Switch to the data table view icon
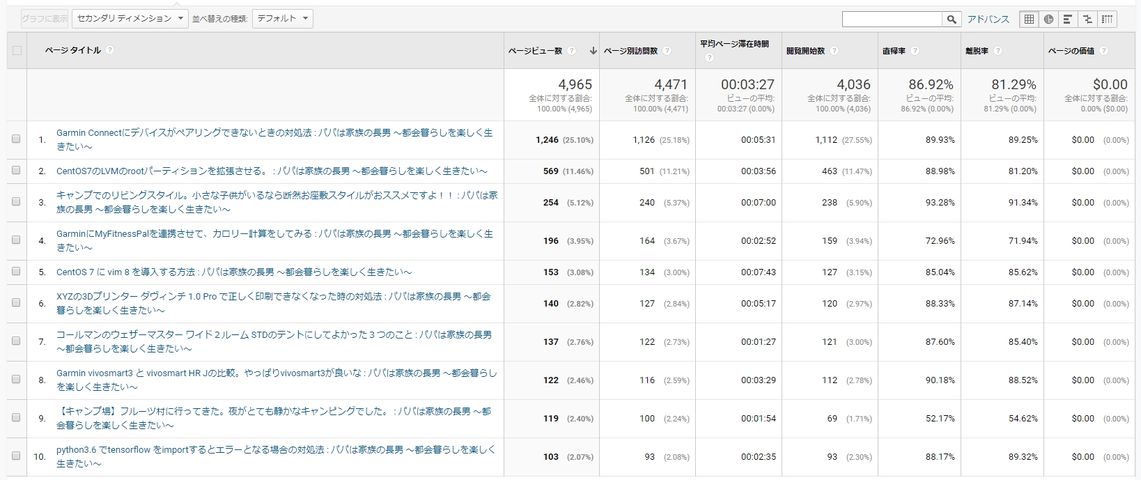Viewport: 1141px width, 480px height. click(x=1029, y=20)
